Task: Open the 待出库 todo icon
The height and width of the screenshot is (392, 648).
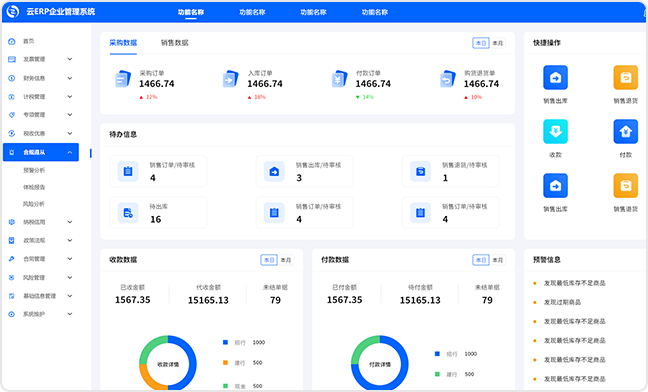Action: [128, 213]
